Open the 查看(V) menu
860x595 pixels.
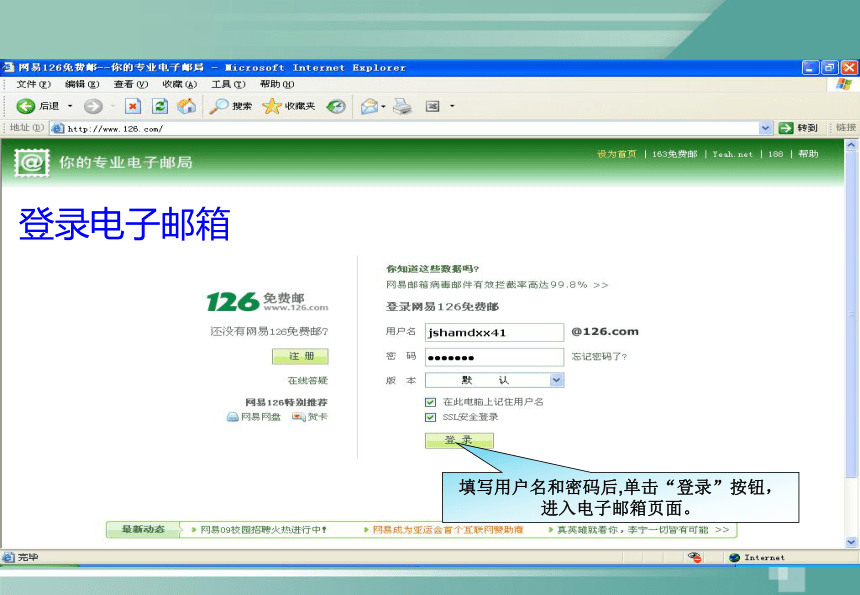pyautogui.click(x=131, y=84)
